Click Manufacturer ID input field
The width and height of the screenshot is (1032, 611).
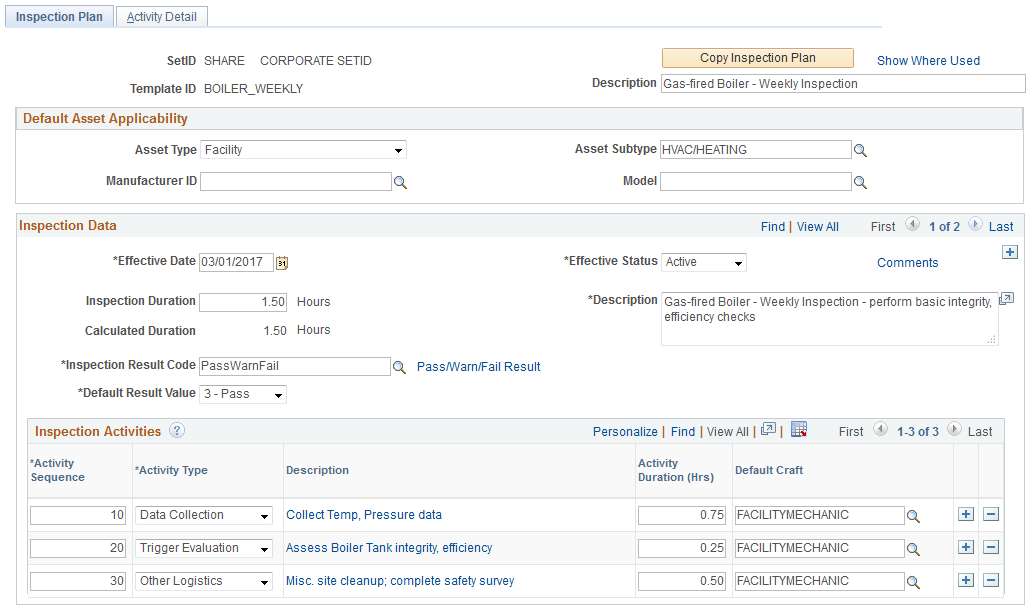pos(296,182)
